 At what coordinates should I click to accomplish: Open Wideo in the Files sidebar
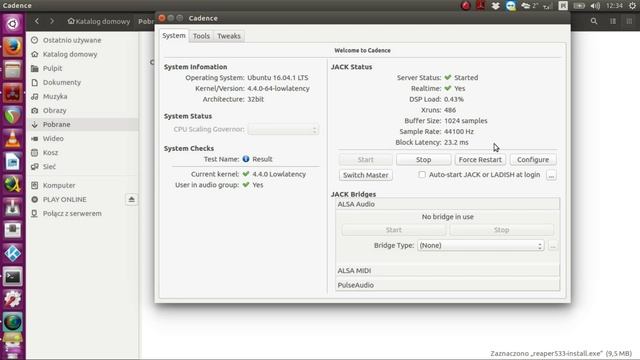pyautogui.click(x=83, y=138)
